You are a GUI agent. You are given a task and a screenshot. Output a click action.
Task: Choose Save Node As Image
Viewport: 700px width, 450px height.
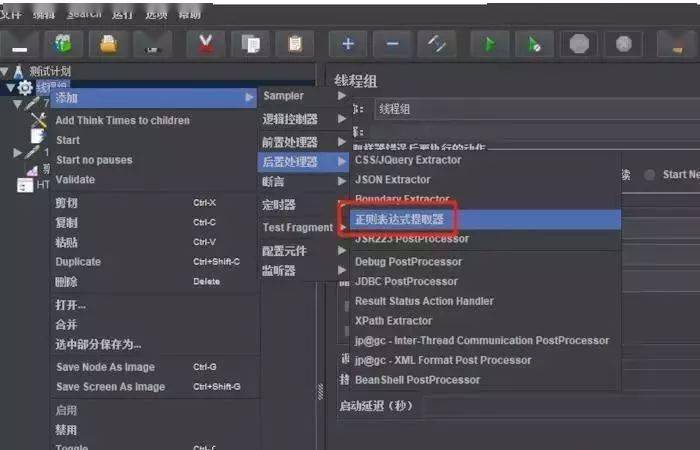[153, 367]
